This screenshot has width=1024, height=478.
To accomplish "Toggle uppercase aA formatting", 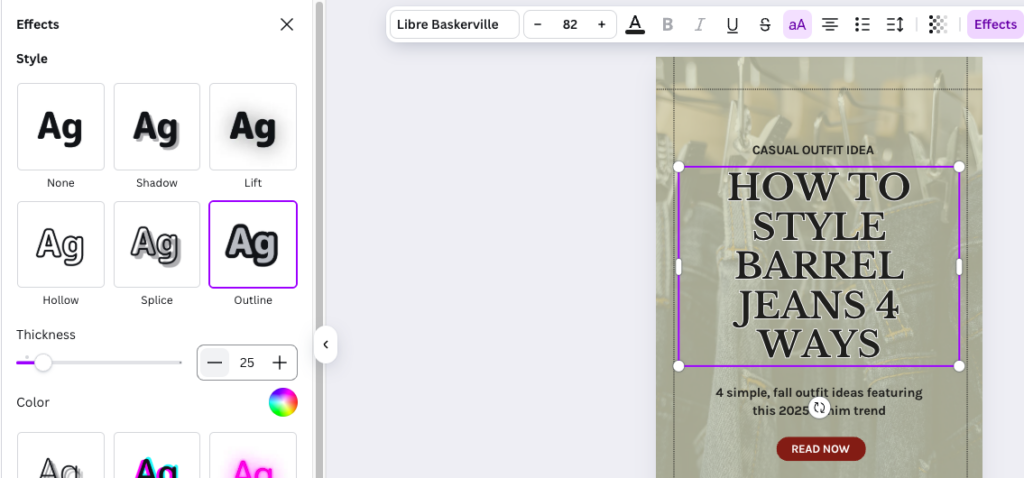I will click(797, 24).
